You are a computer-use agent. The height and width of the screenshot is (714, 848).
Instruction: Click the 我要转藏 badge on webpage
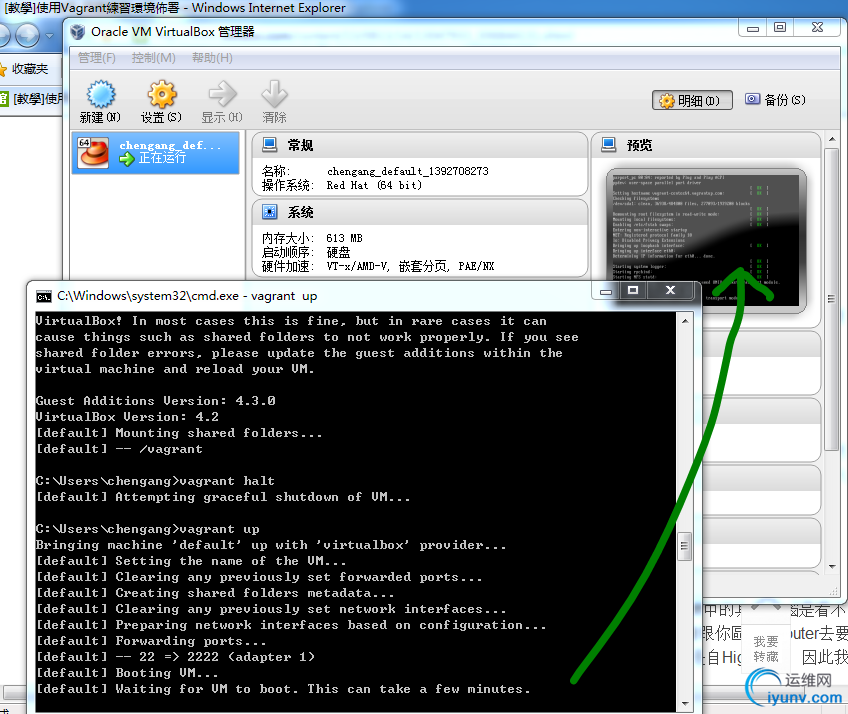coord(766,649)
